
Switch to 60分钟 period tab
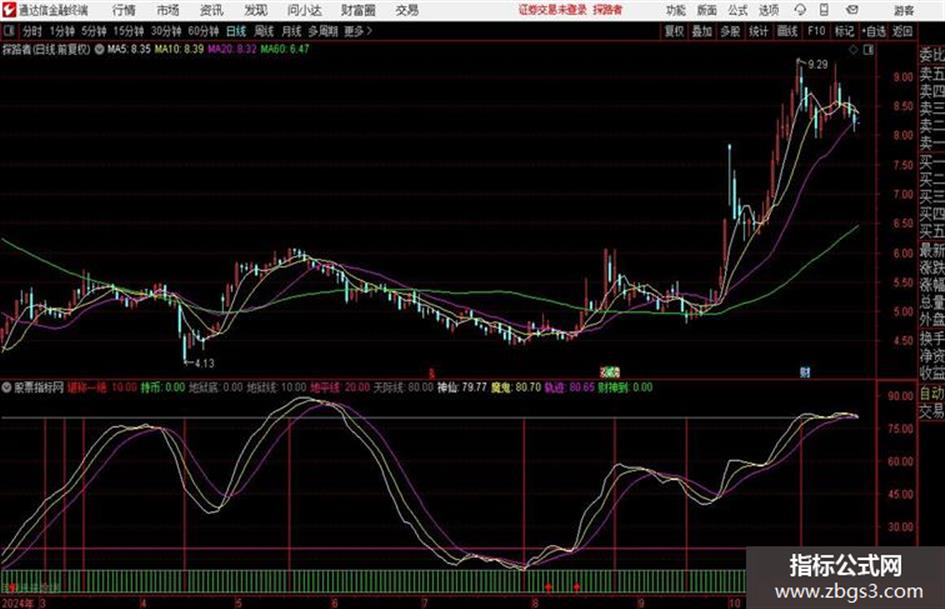click(203, 31)
